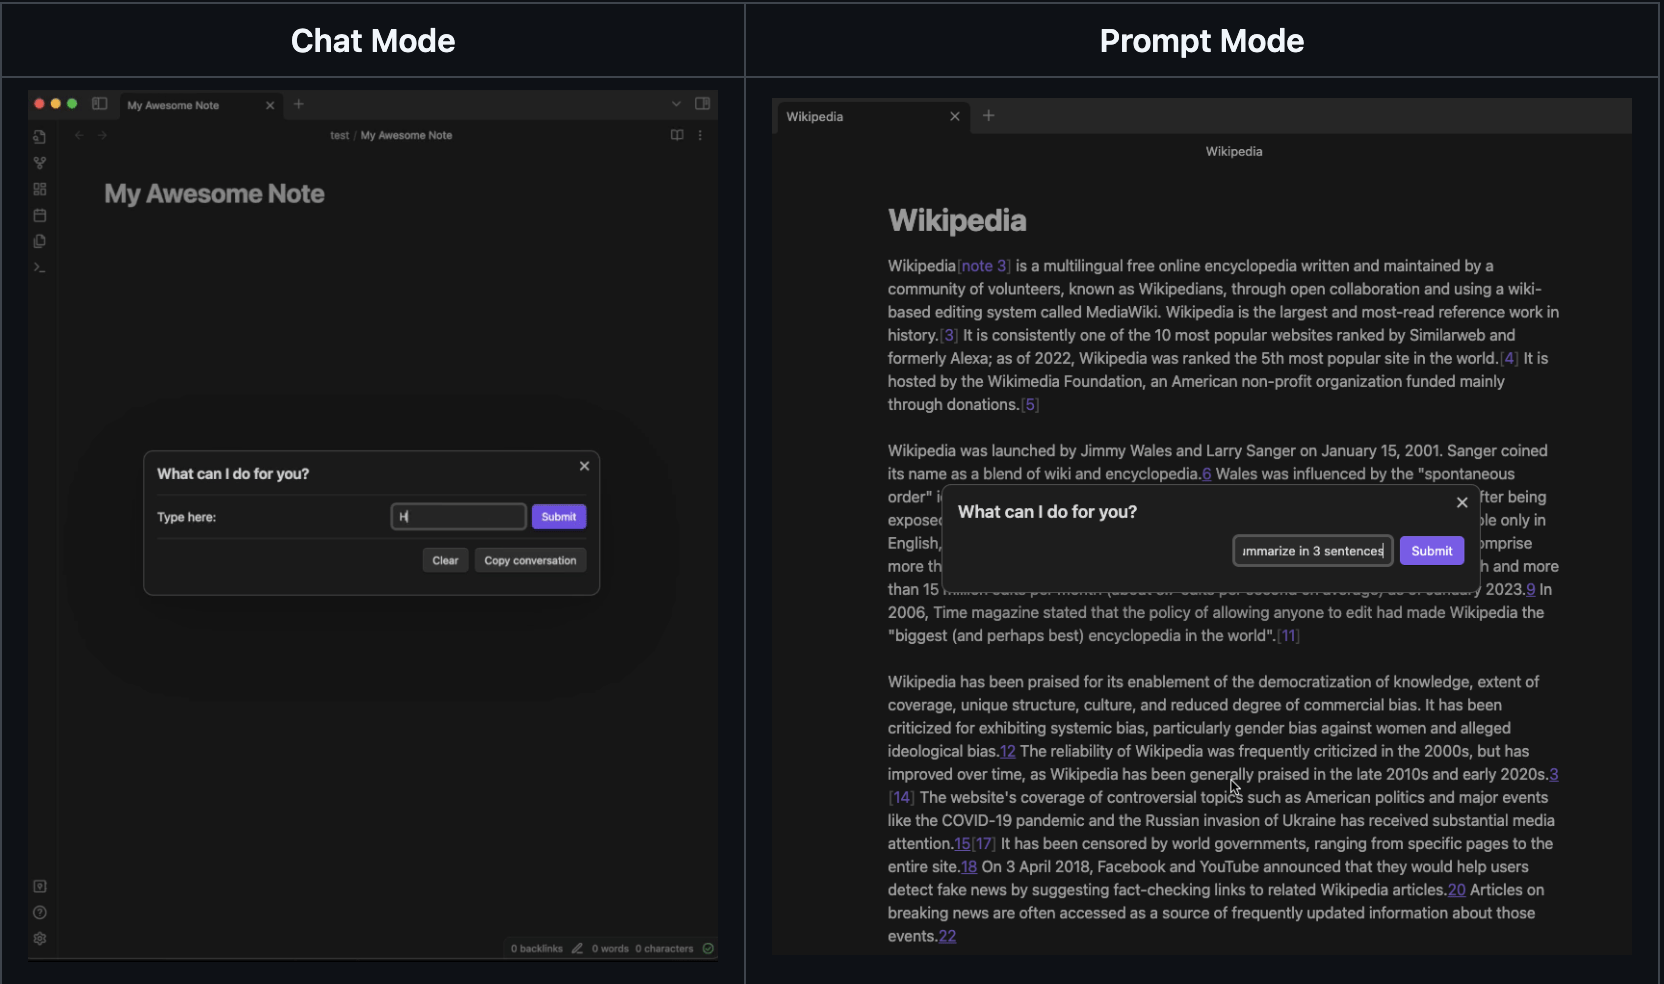
Task: Click the Copy conversation button
Action: (x=530, y=560)
